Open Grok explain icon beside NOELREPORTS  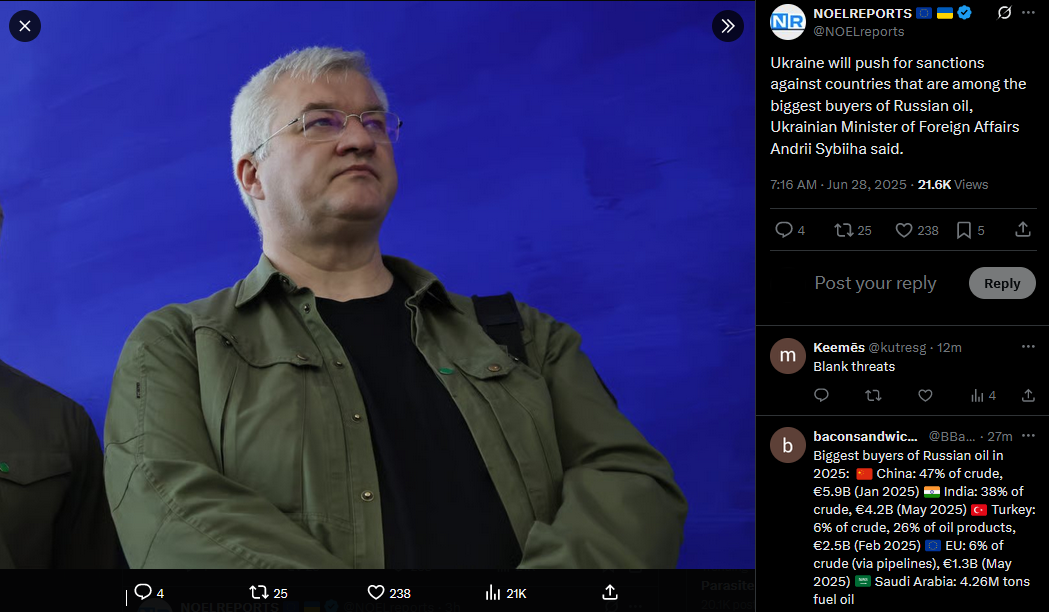[1004, 13]
